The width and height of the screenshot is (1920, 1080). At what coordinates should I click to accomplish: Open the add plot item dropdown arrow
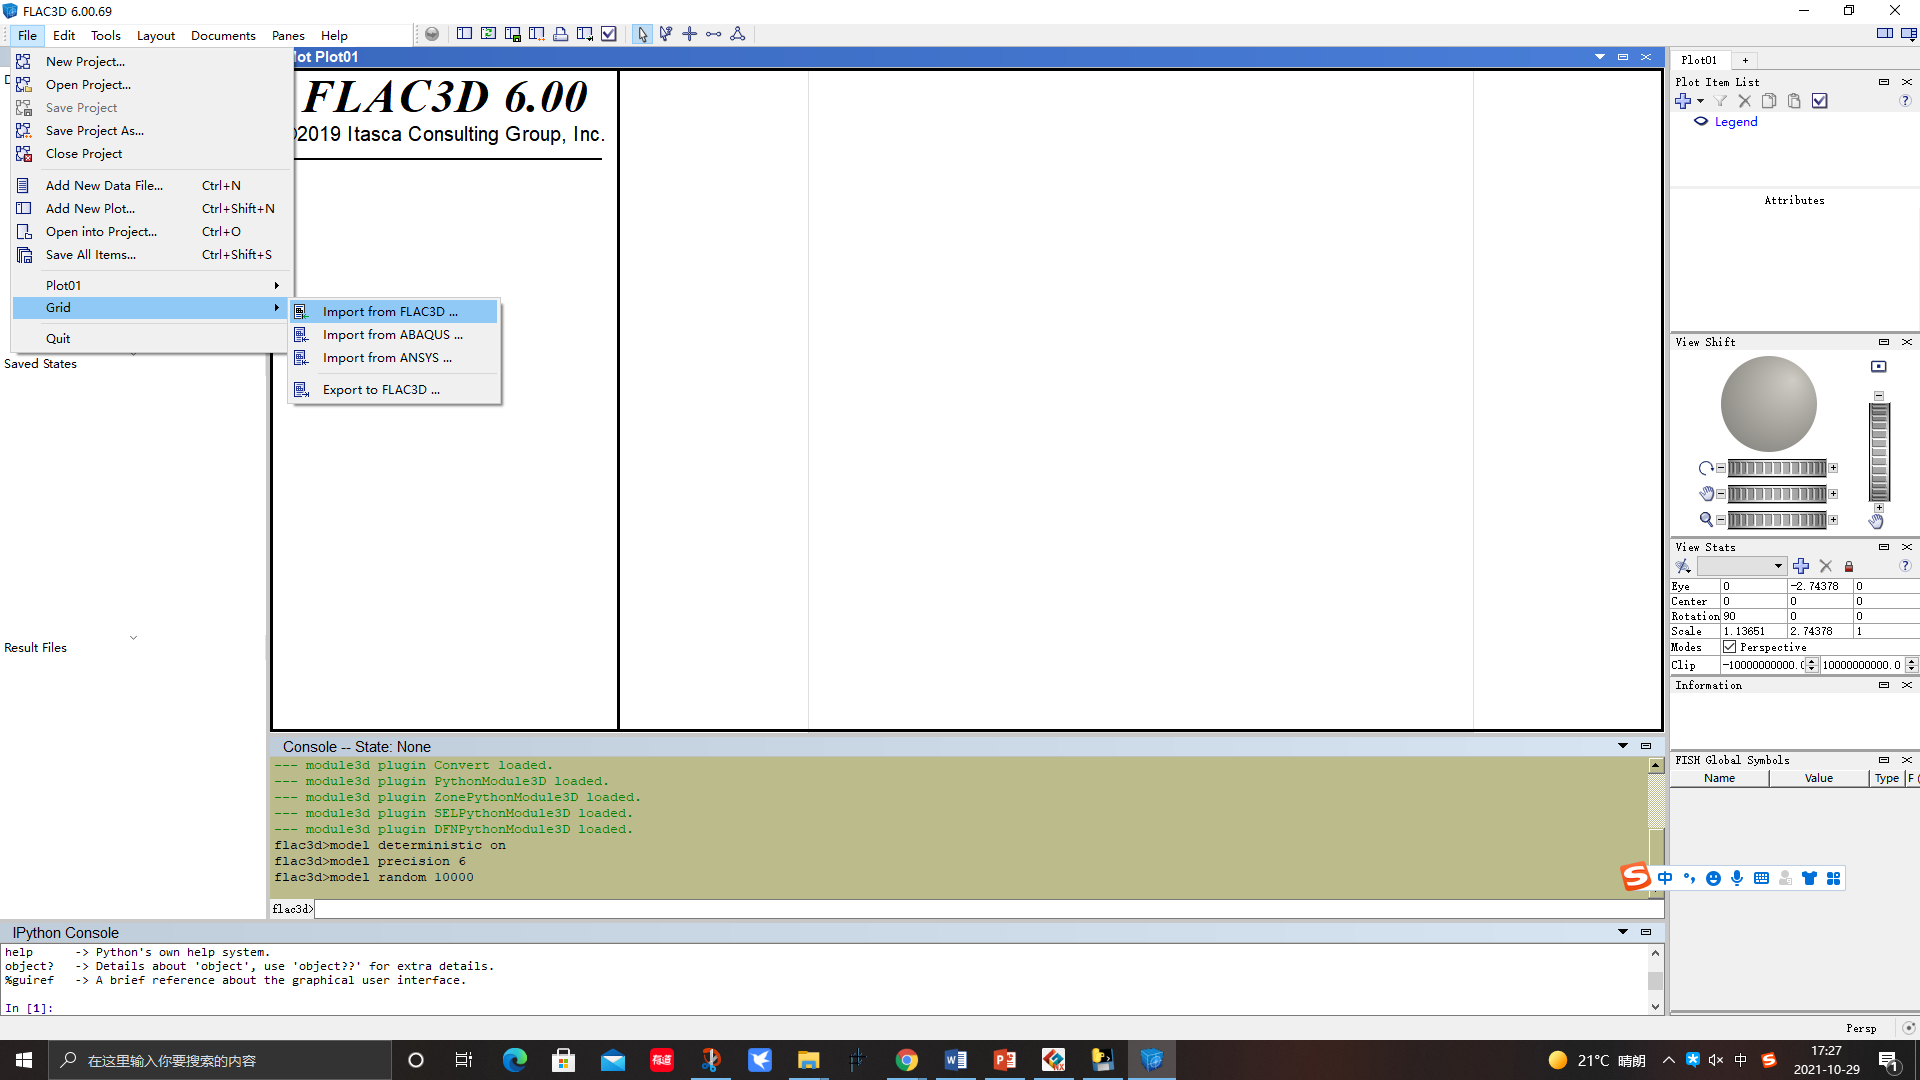(1700, 101)
